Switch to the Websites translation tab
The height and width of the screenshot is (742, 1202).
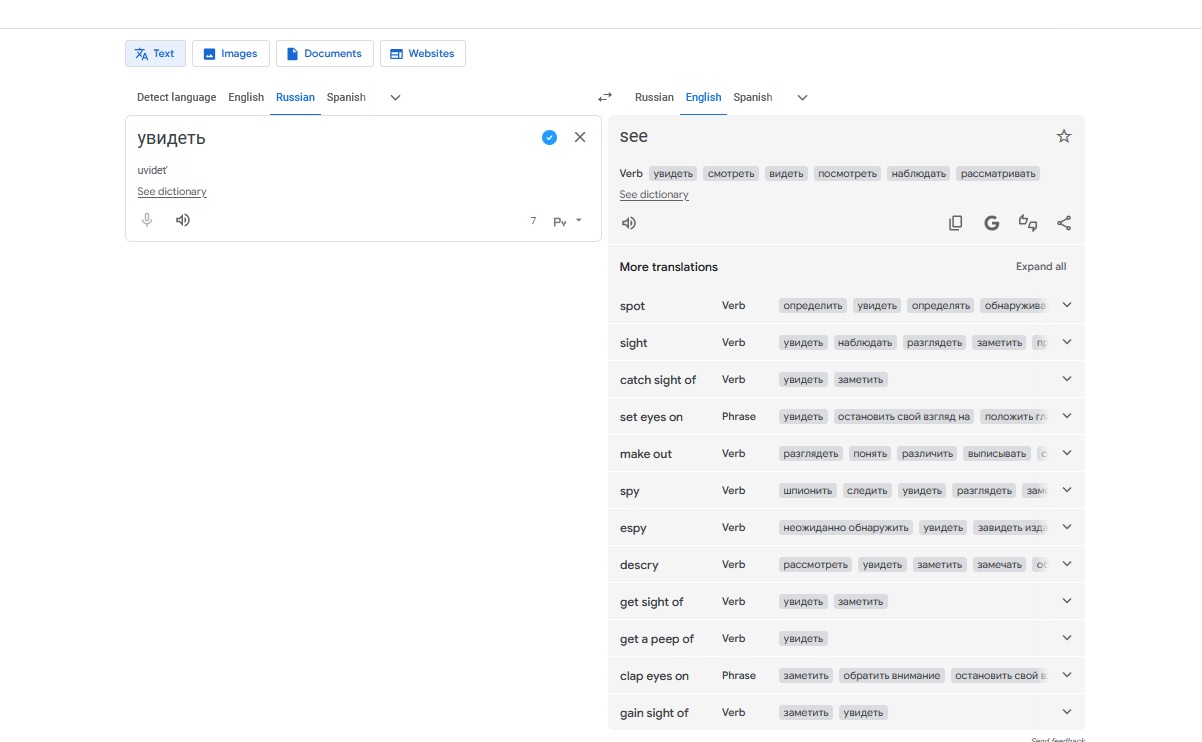423,53
